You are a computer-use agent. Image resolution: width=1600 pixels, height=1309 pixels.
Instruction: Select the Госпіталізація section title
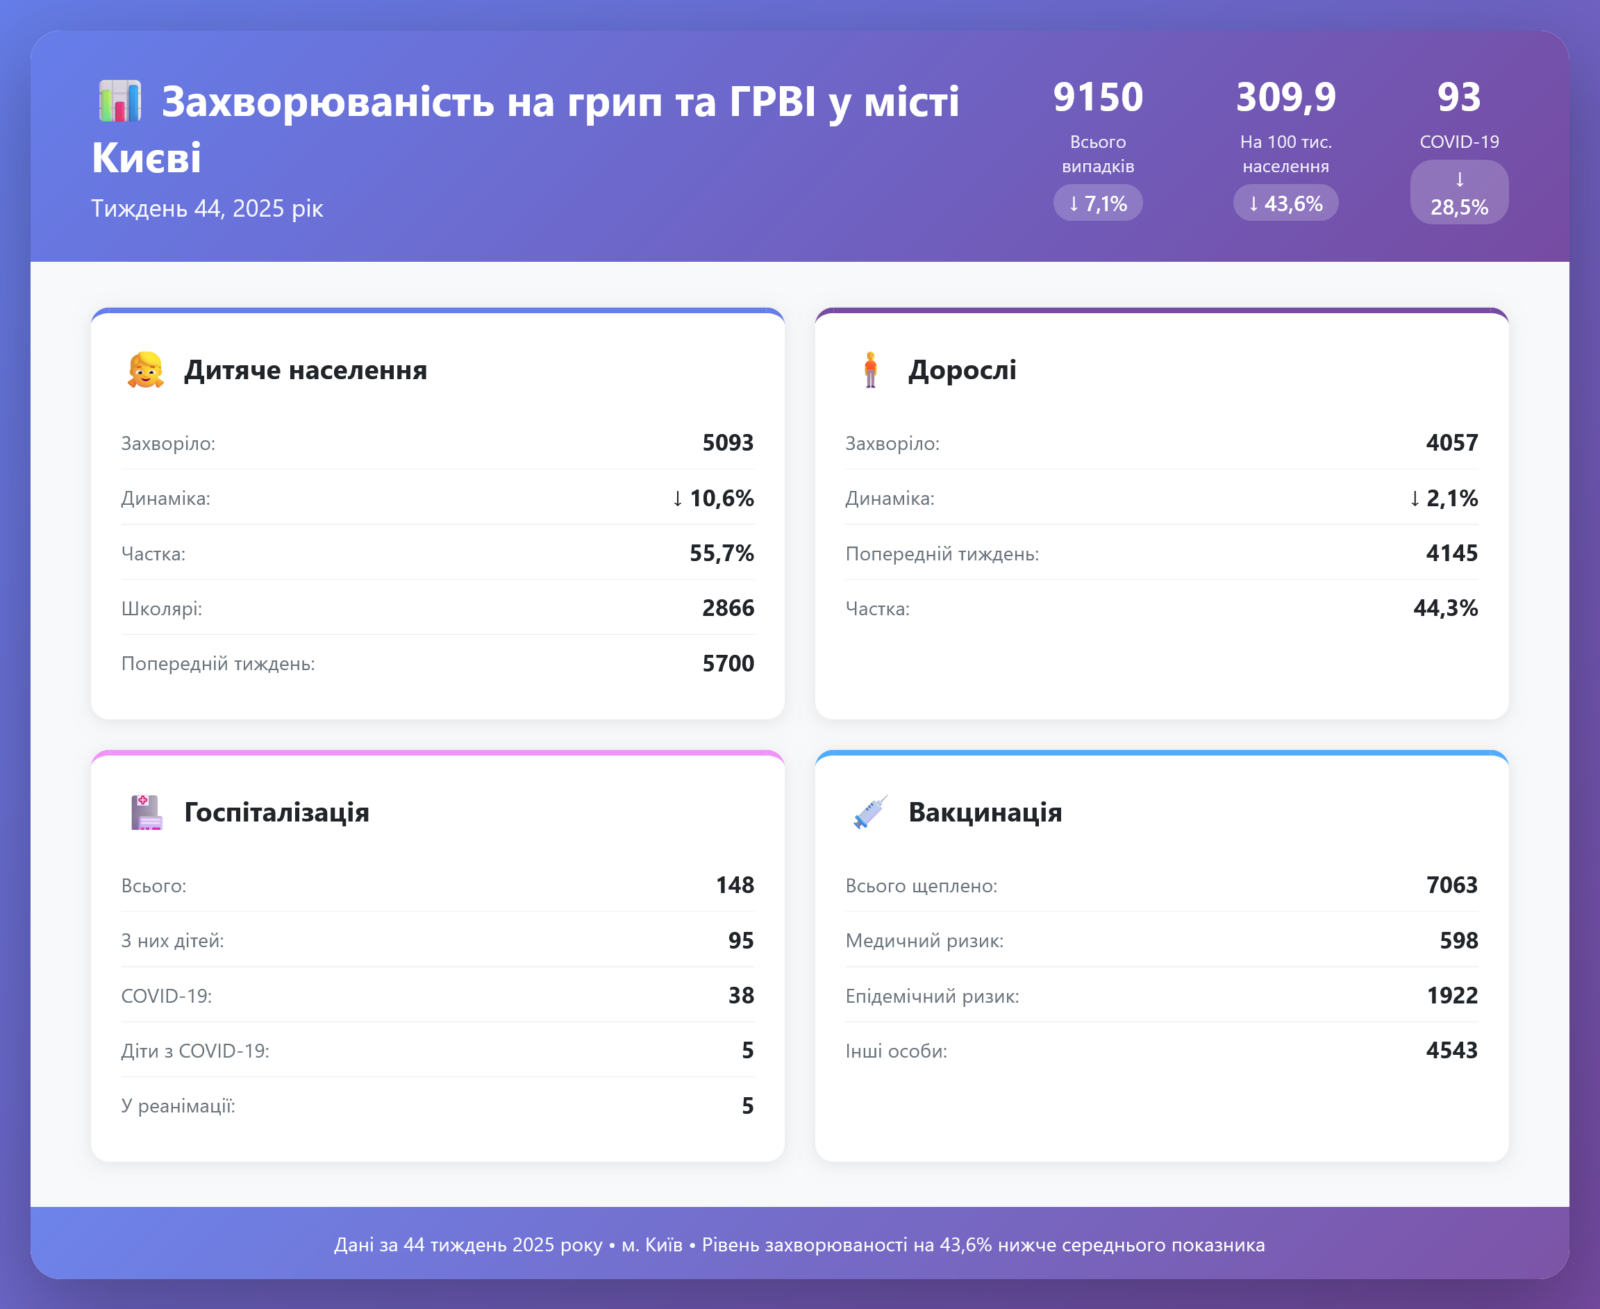276,812
